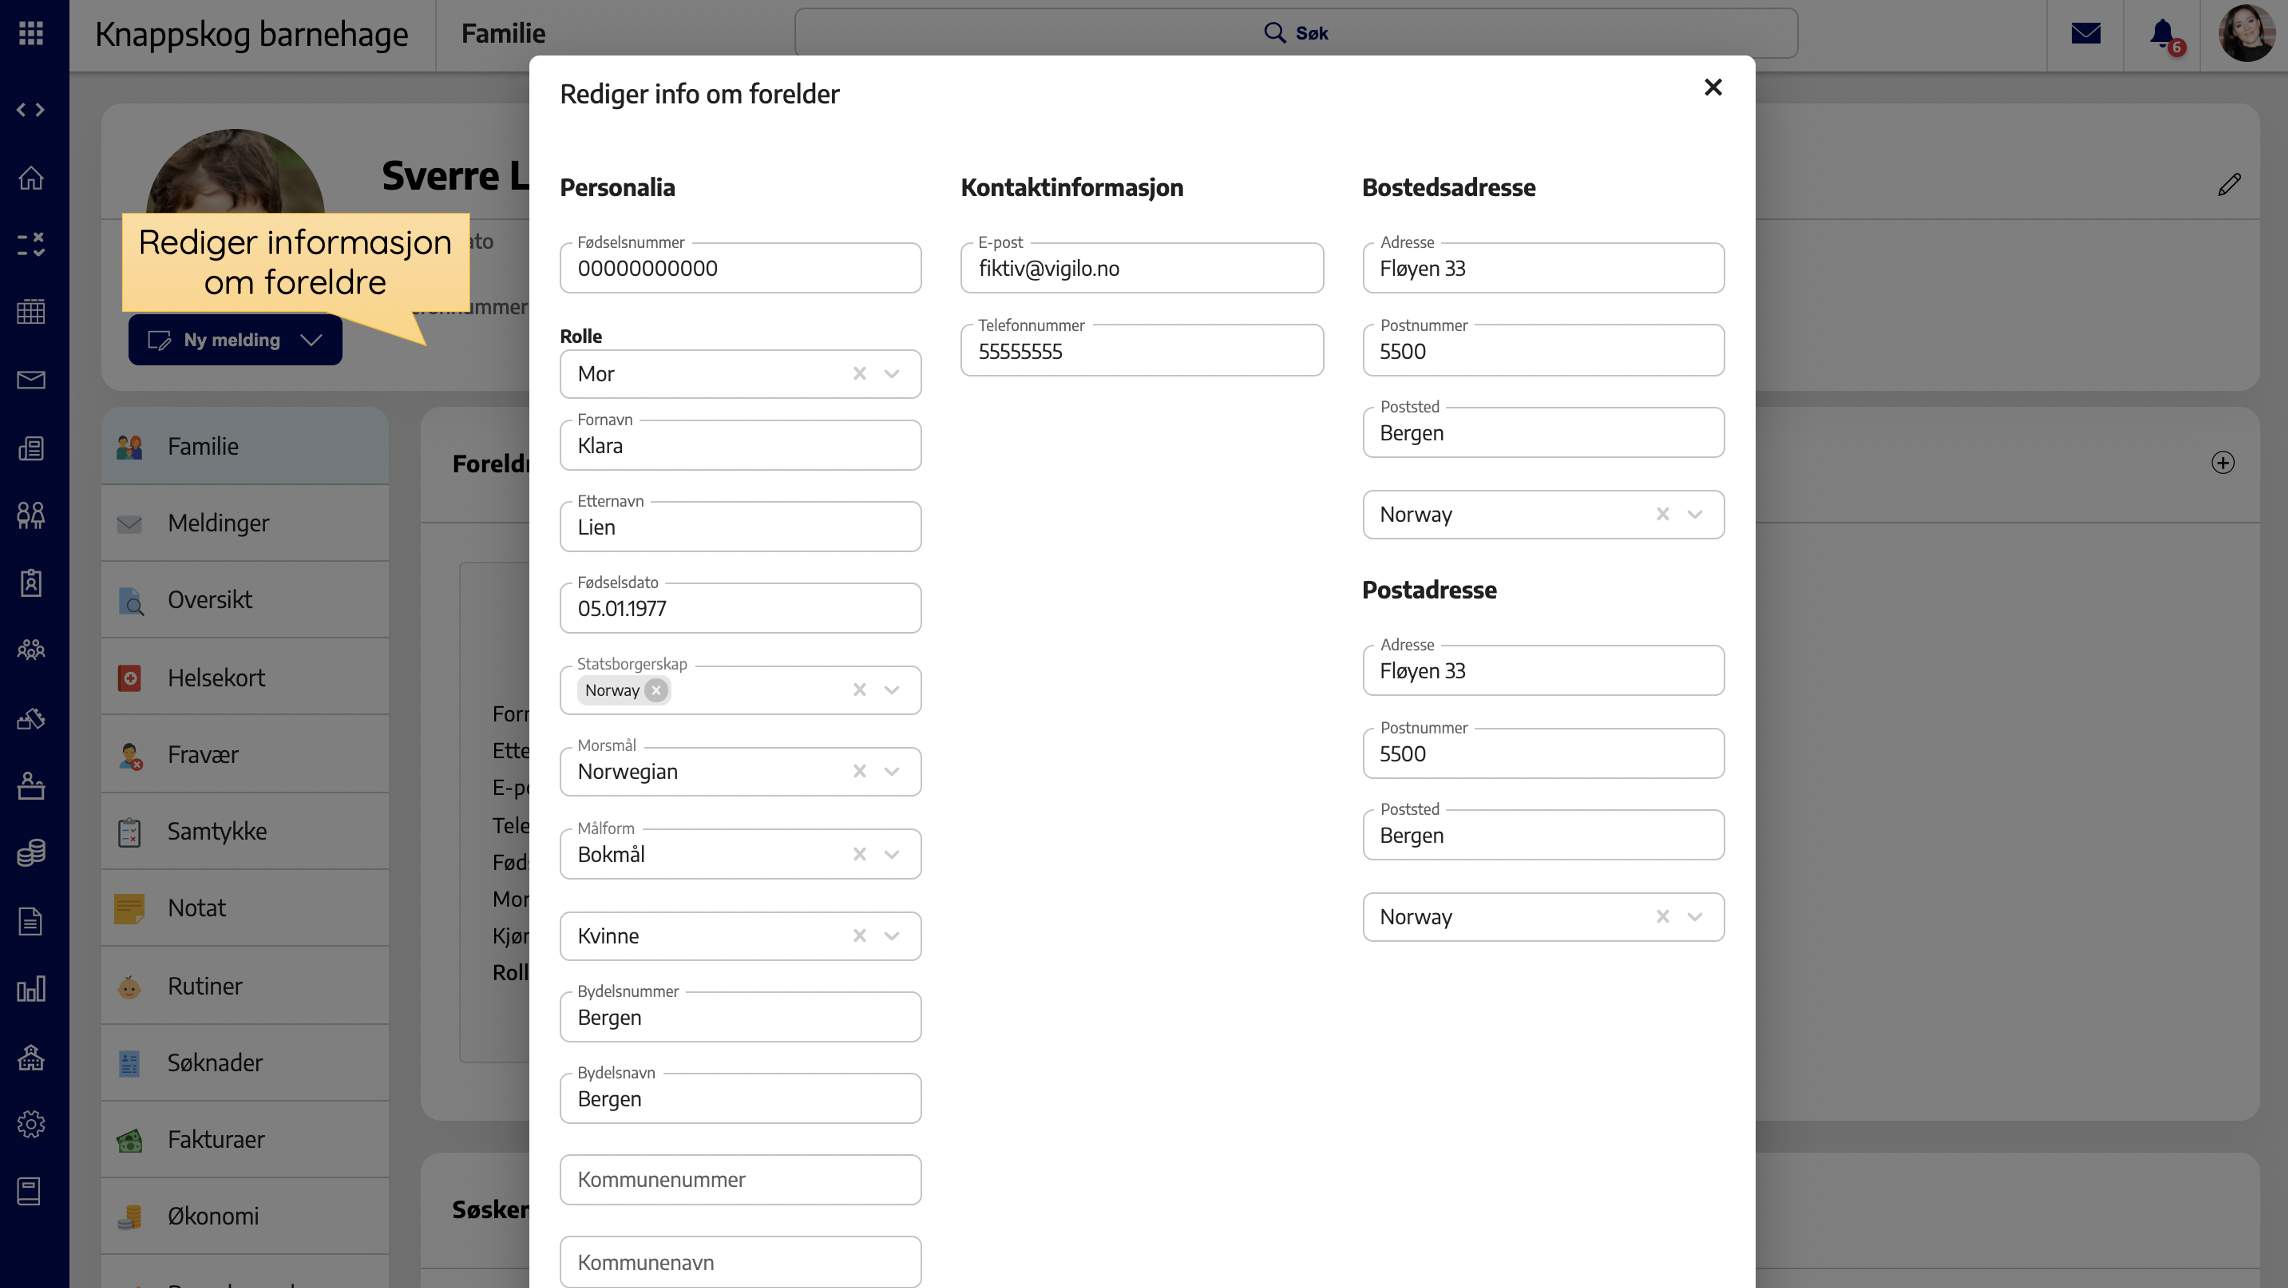The width and height of the screenshot is (2288, 1288).
Task: Clear Postadresse country Norway
Action: coord(1662,917)
